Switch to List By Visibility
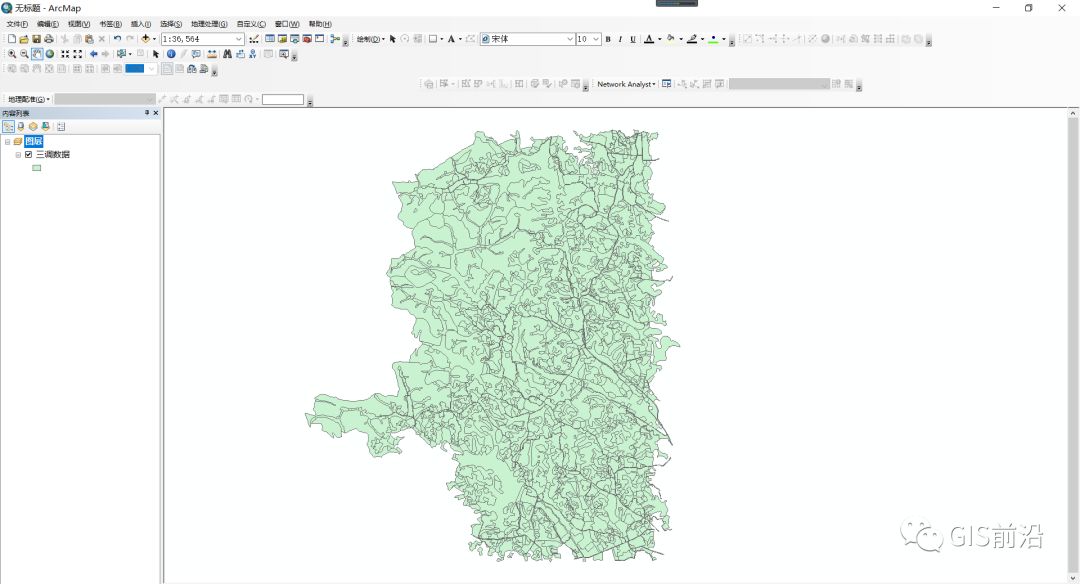This screenshot has height=584, width=1080. pos(33,127)
